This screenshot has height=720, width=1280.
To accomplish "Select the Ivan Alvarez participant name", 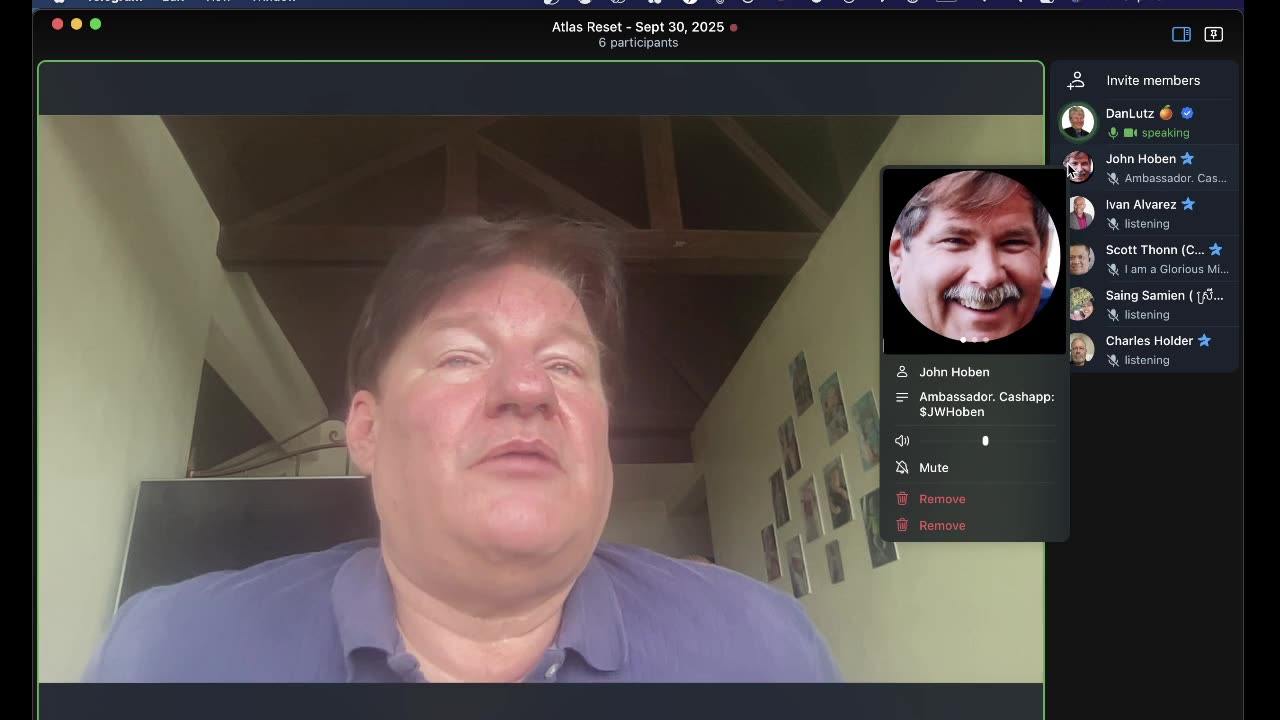I will (1141, 204).
